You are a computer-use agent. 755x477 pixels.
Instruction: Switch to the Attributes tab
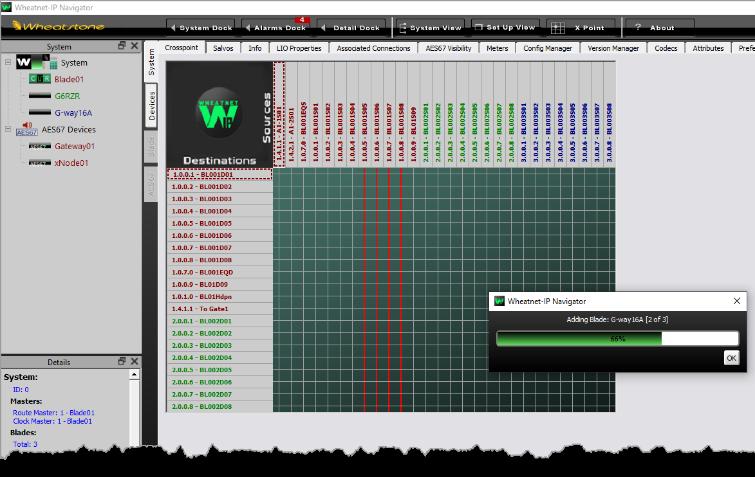pyautogui.click(x=708, y=48)
